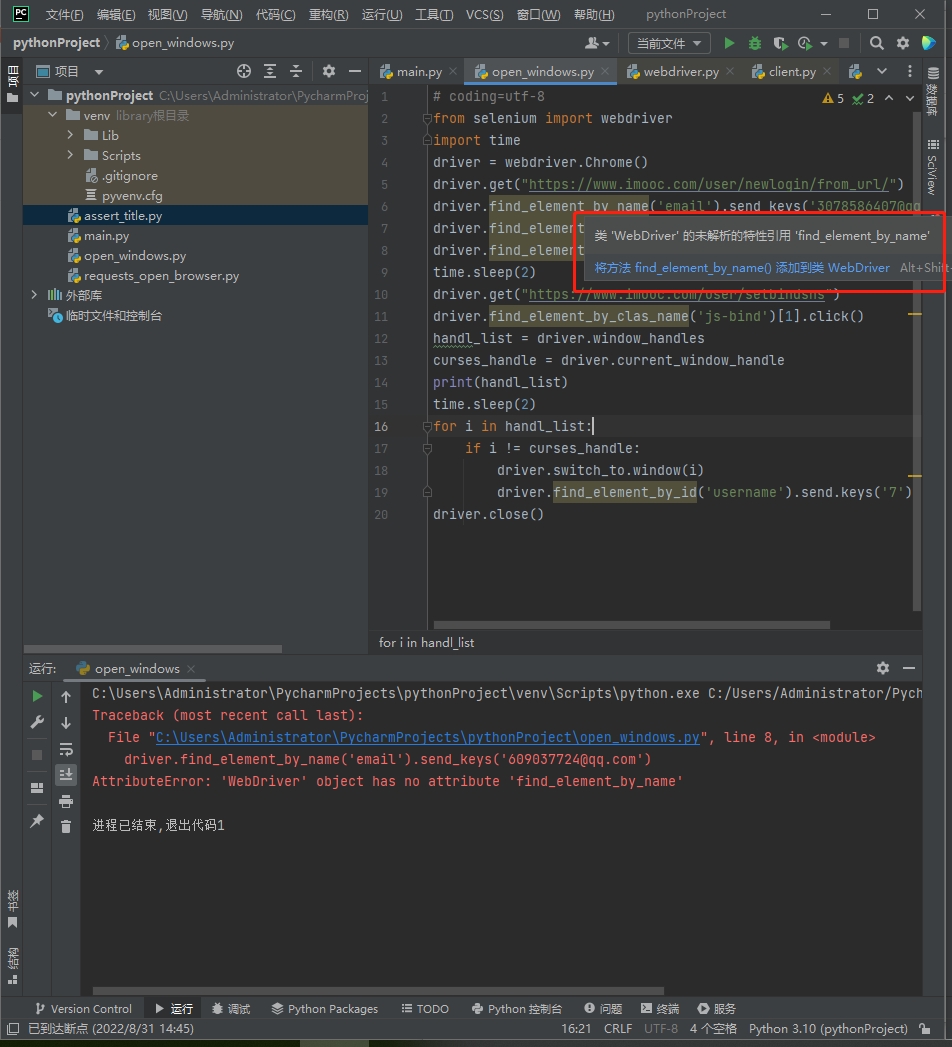
Task: Show hidden editor tabs chevron
Action: [x=882, y=71]
